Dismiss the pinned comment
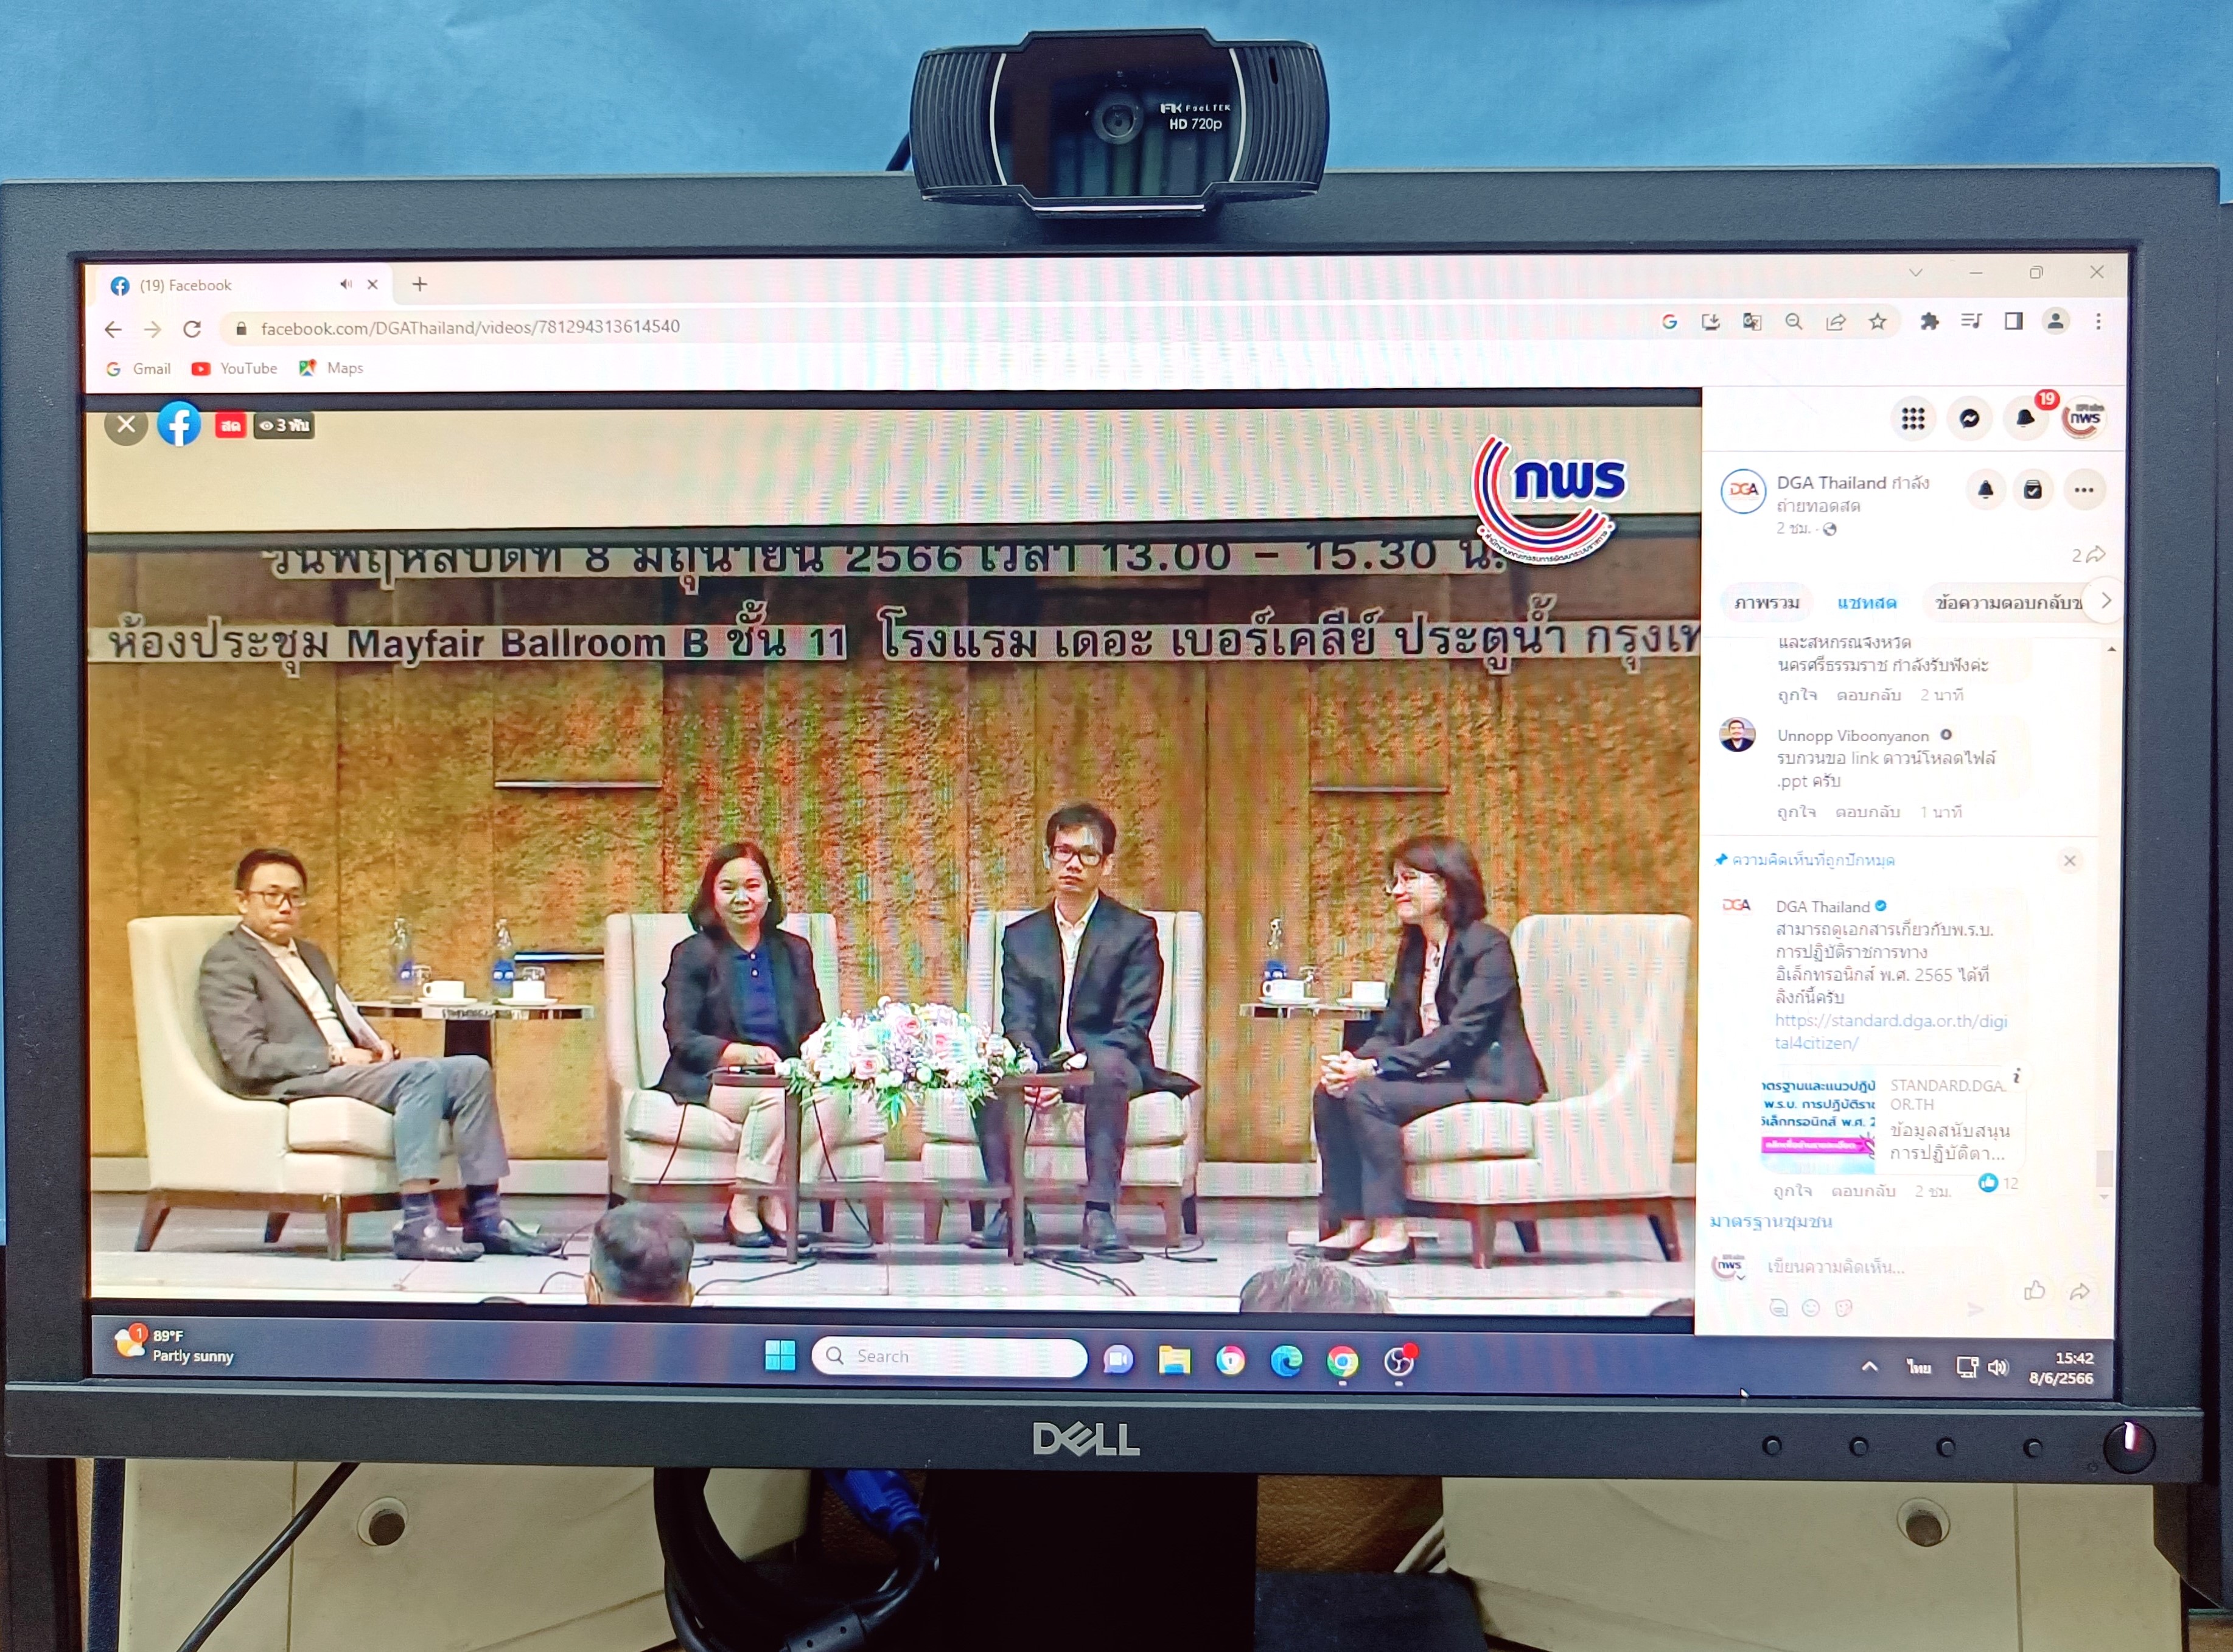The width and height of the screenshot is (2233, 1652). (x=2070, y=861)
